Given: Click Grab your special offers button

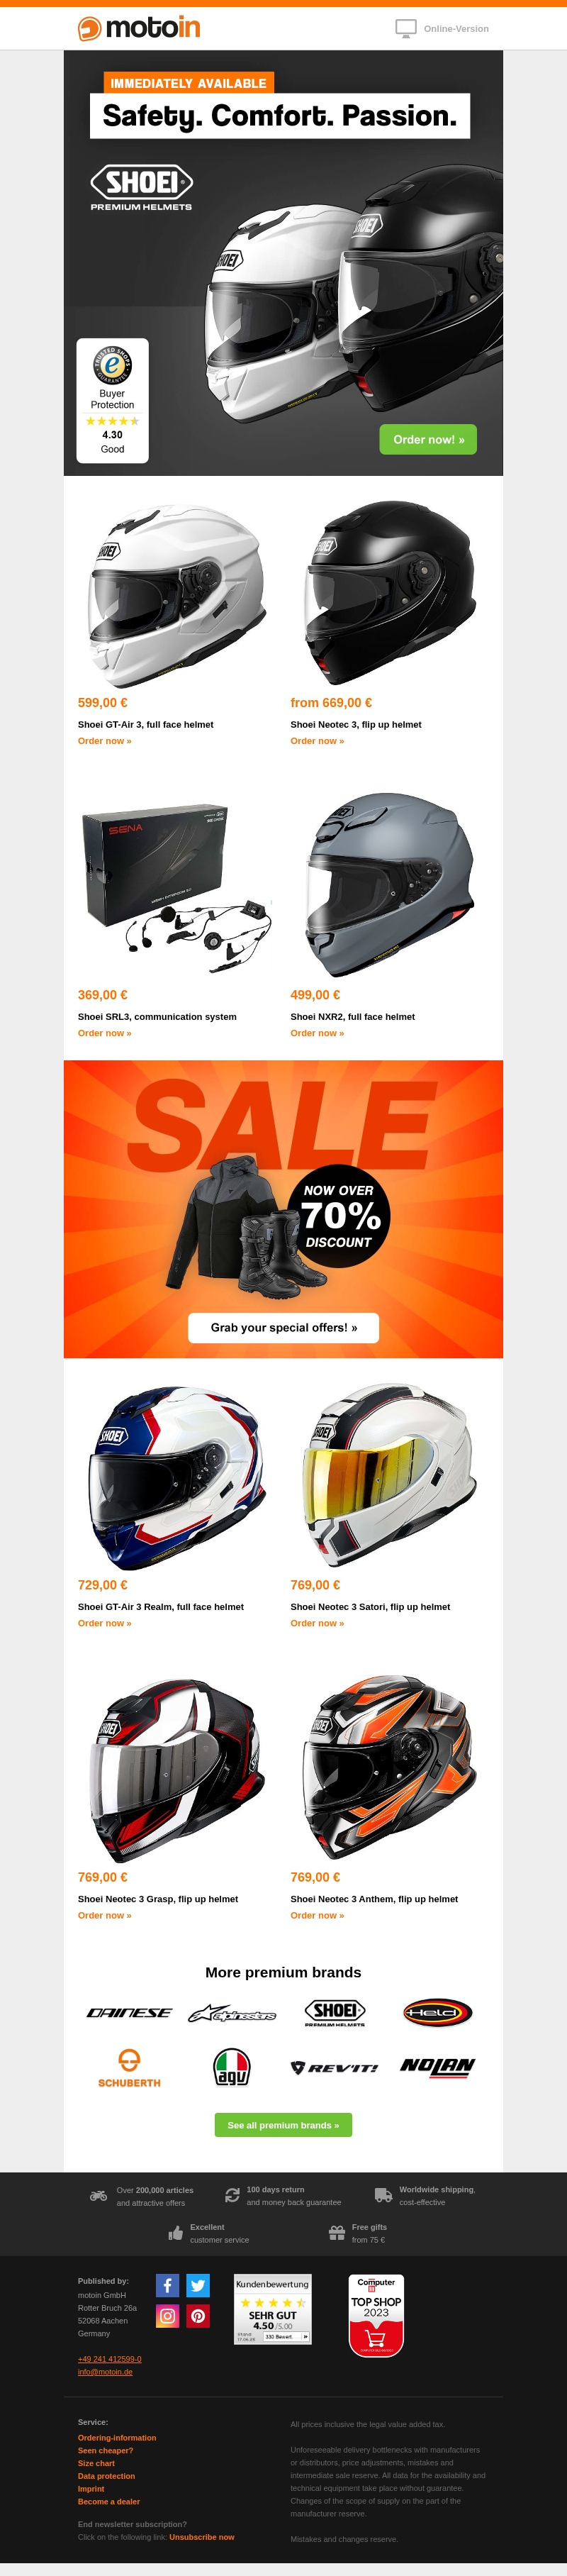Looking at the screenshot, I should (283, 1328).
